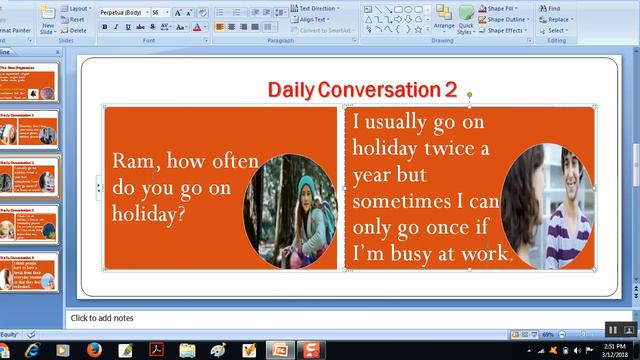This screenshot has width=640, height=360.
Task: Open the Paragraph dialog launcher
Action: (354, 41)
